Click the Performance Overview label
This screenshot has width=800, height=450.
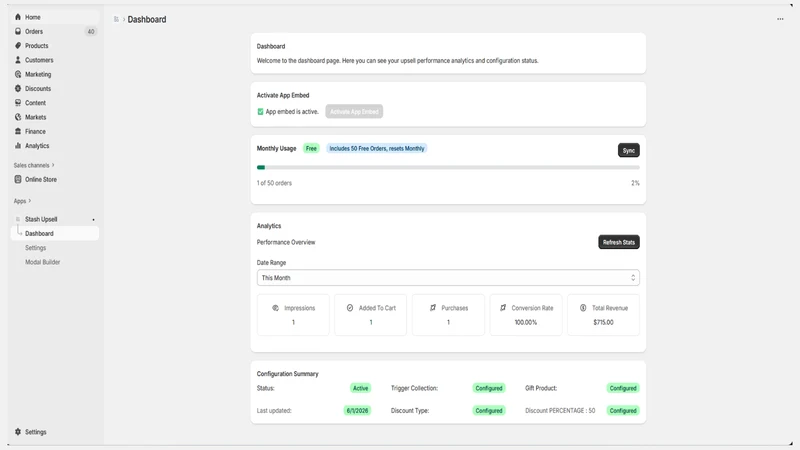286,242
